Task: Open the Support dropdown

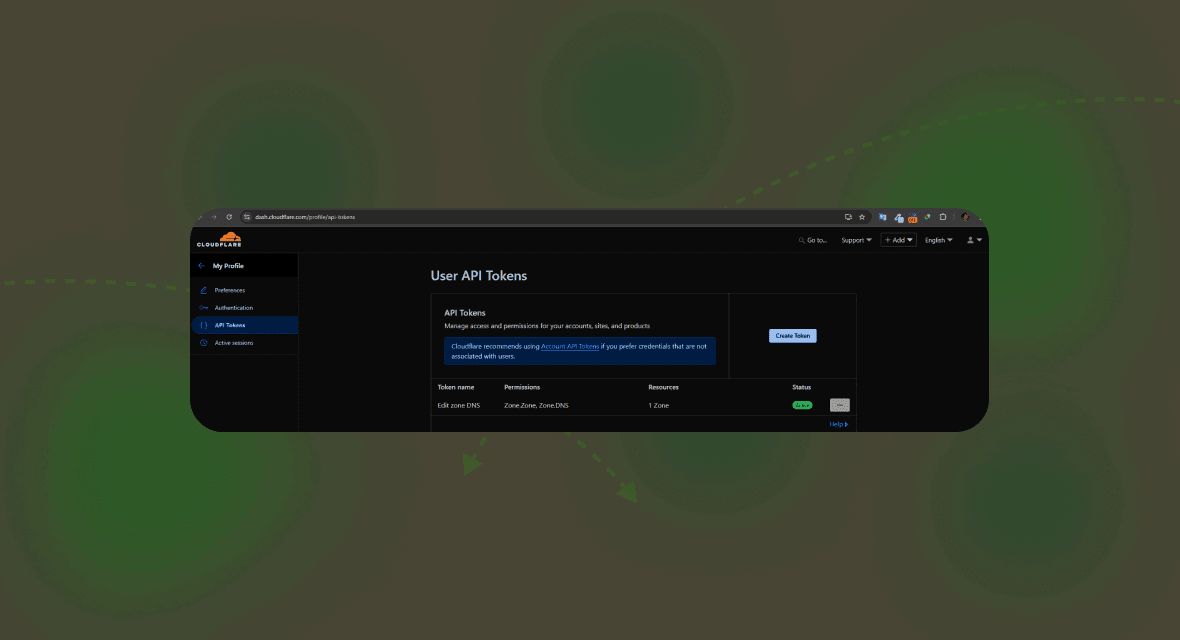Action: pos(856,240)
